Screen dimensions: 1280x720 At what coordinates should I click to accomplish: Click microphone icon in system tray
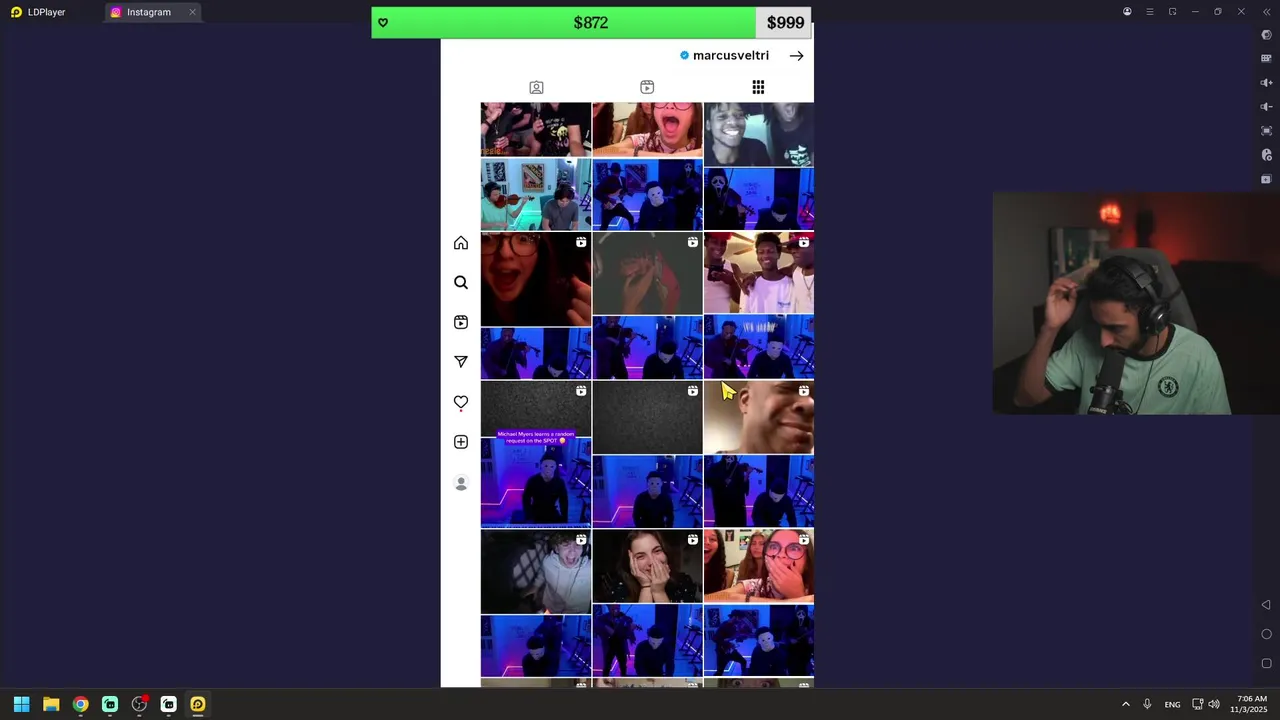(x=1147, y=704)
